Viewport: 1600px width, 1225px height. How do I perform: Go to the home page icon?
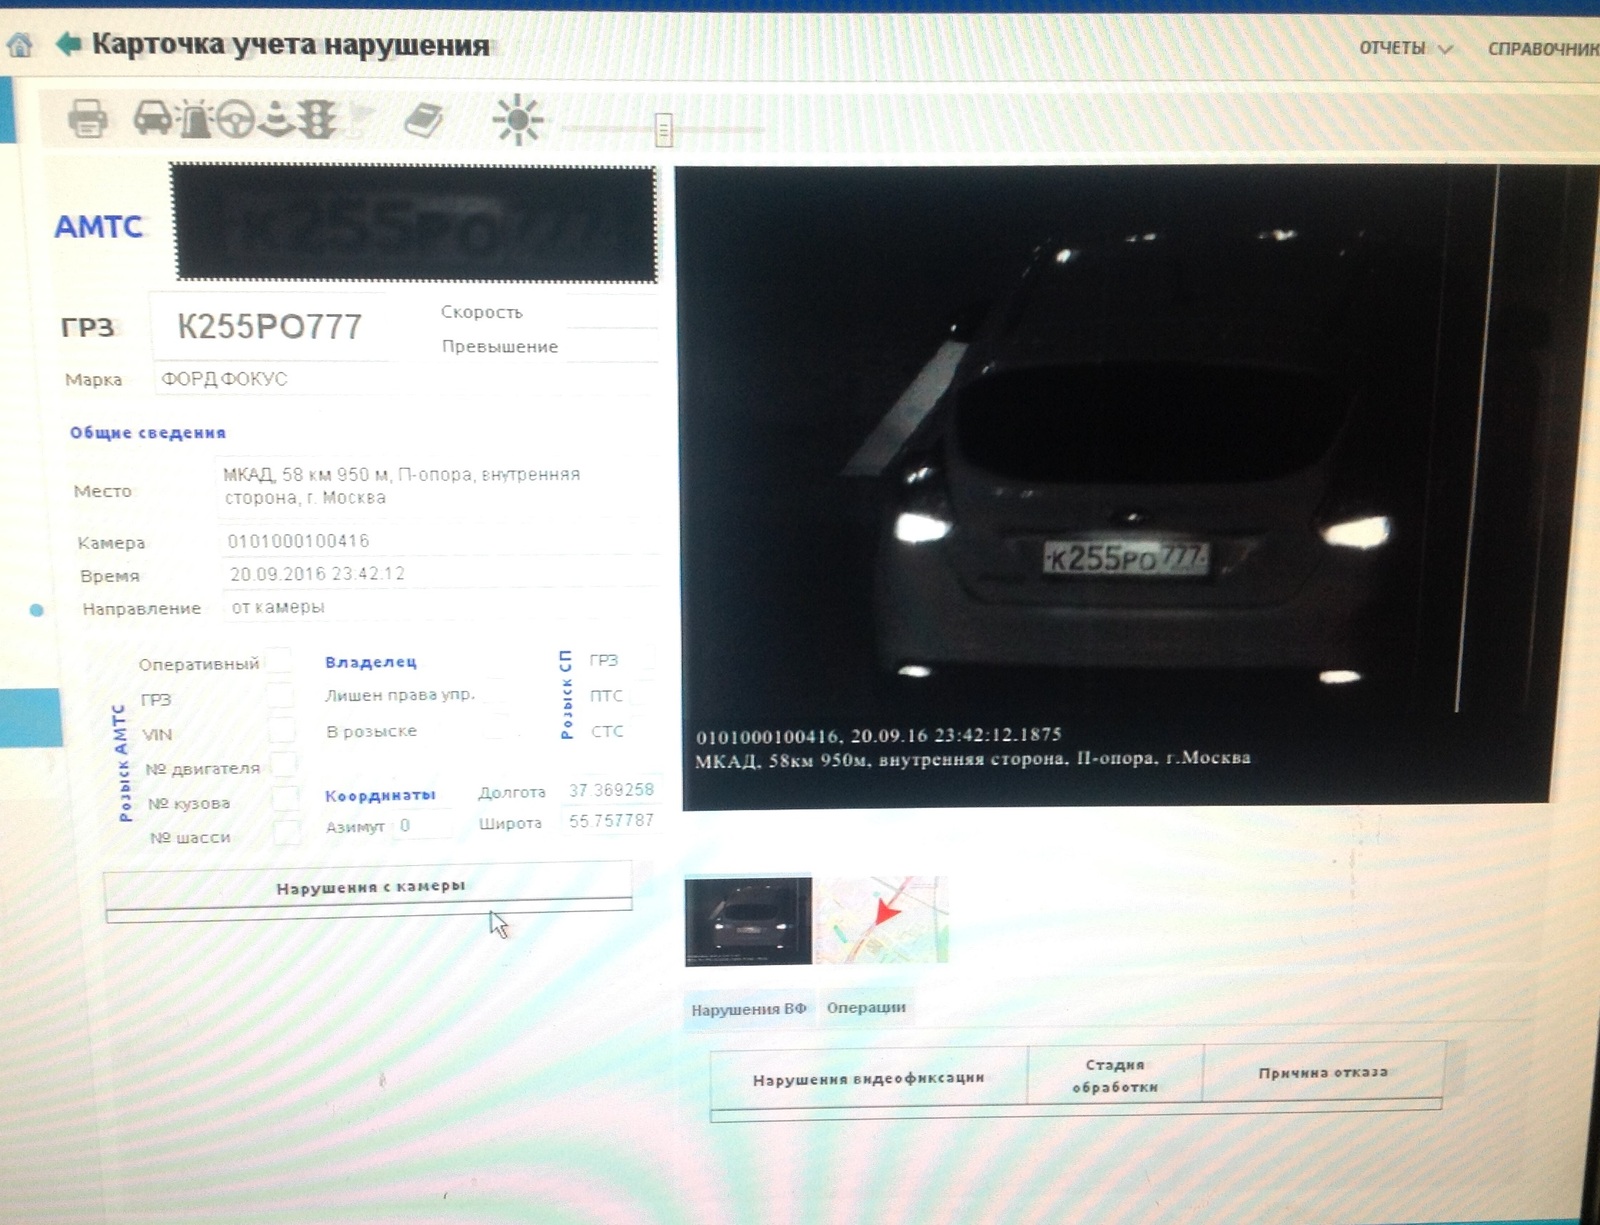coord(20,45)
